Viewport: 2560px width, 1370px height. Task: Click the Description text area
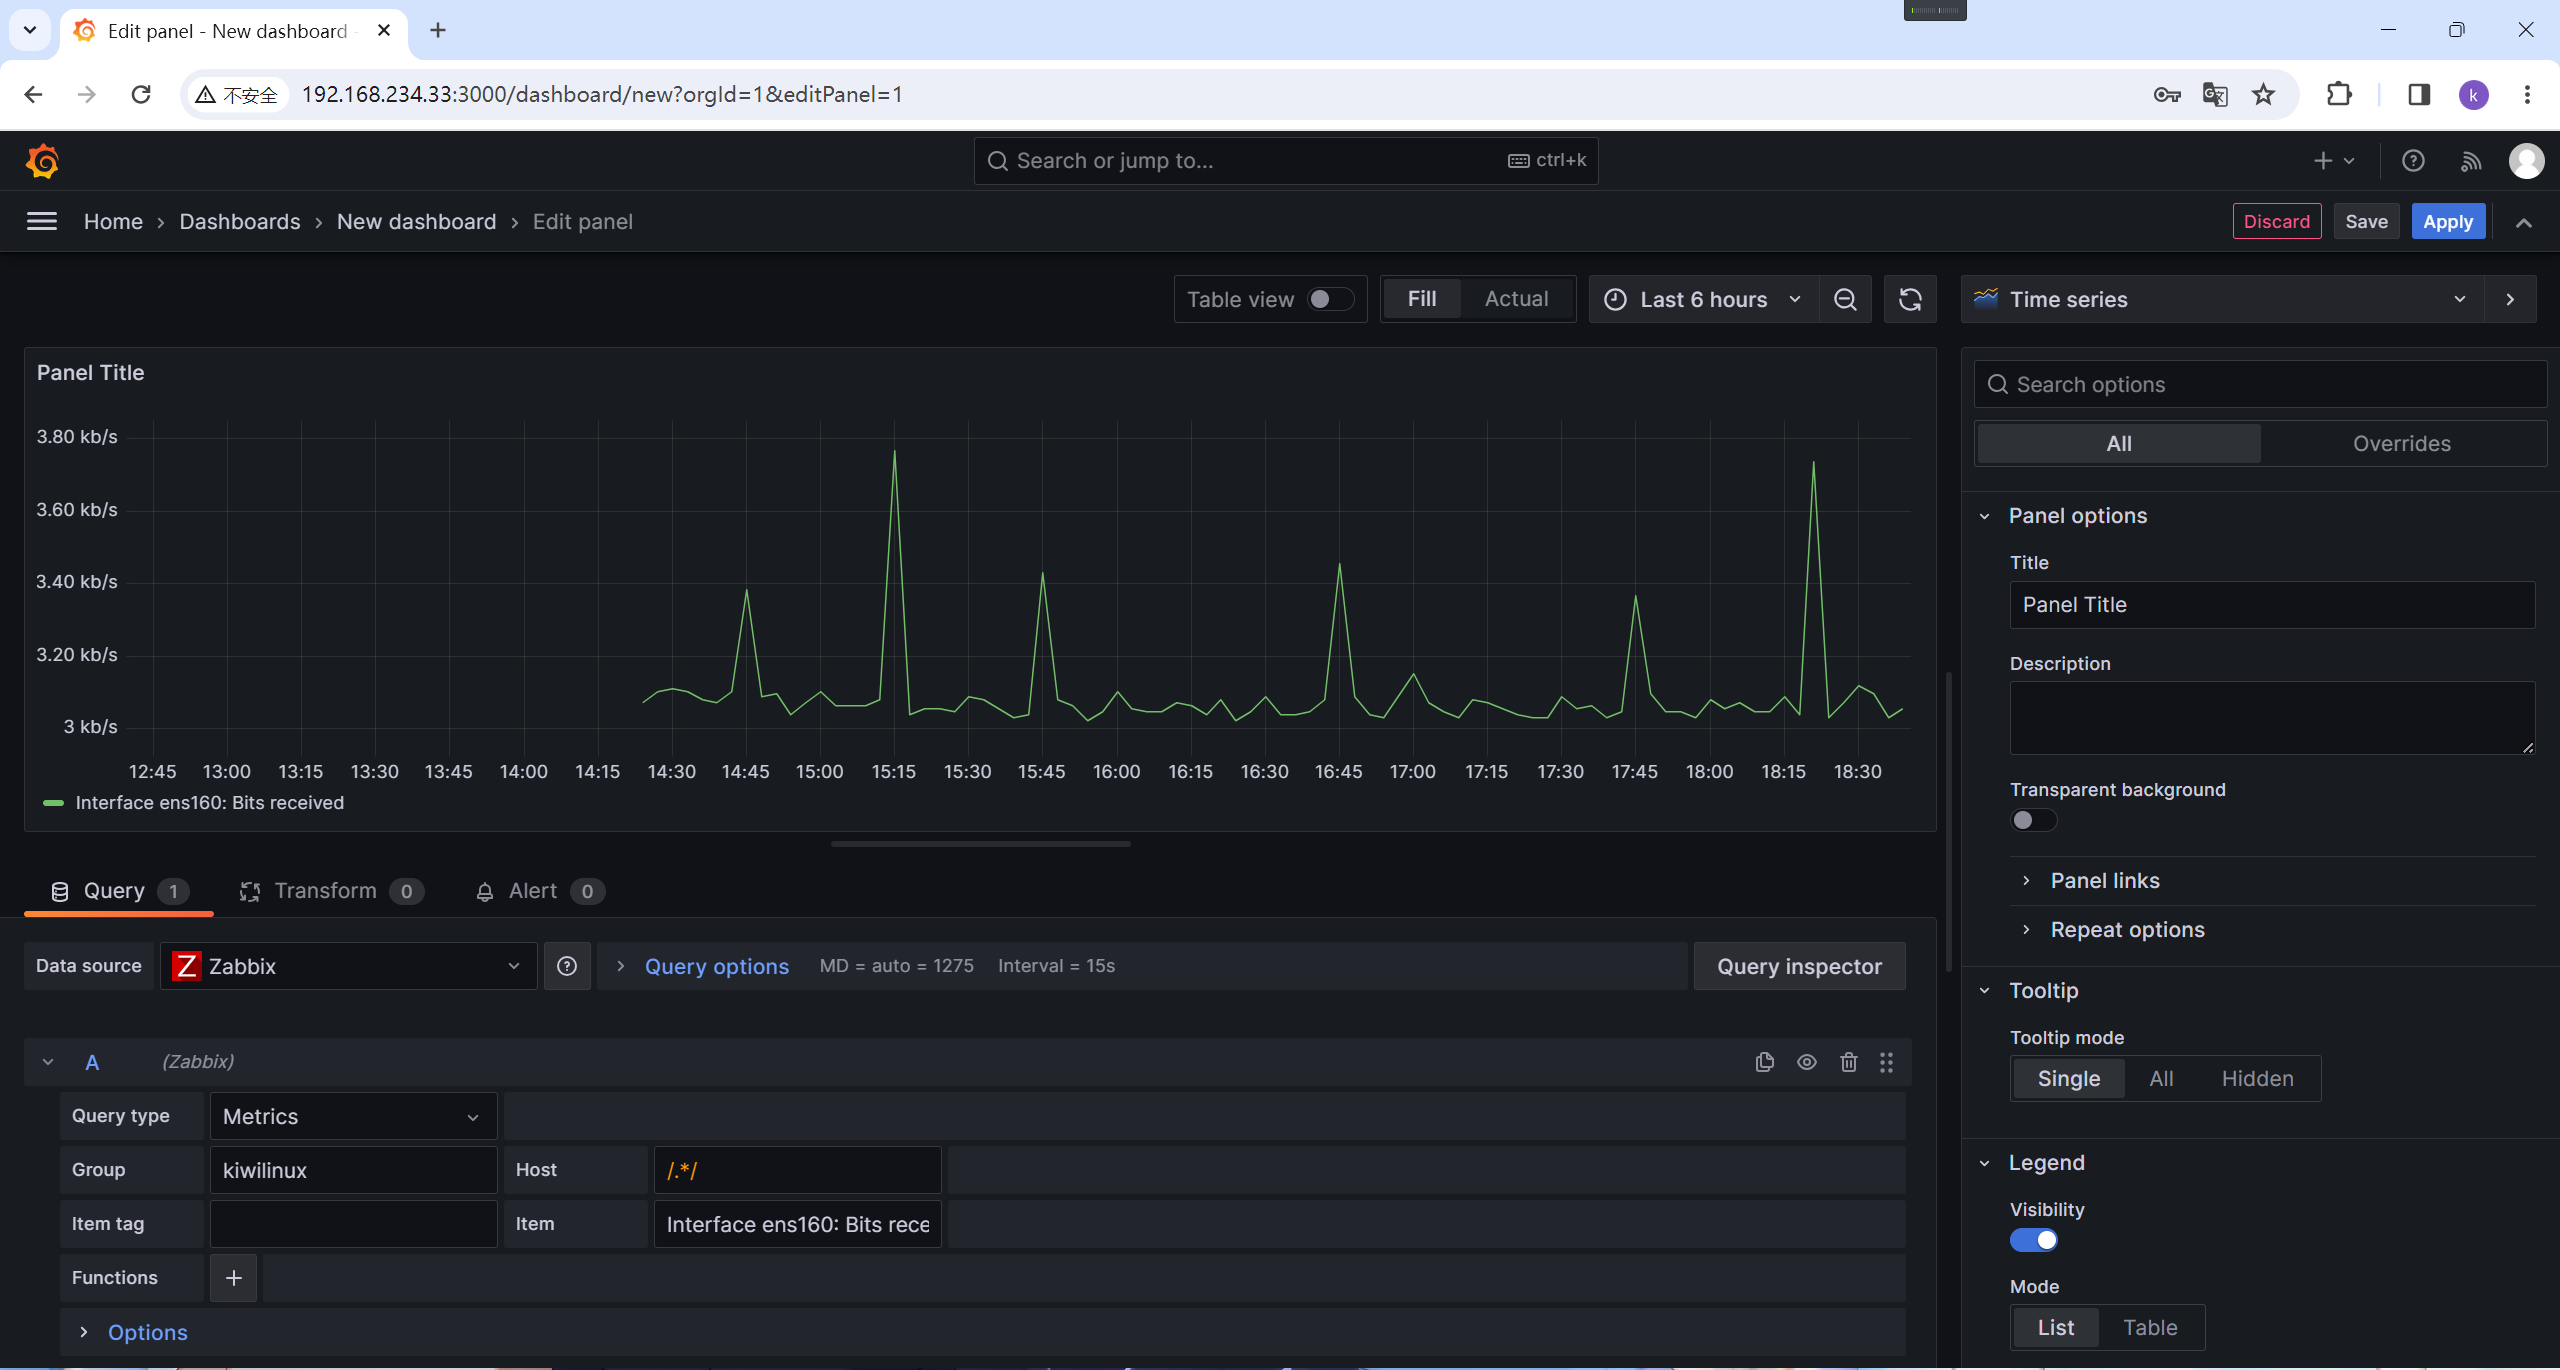pyautogui.click(x=2271, y=718)
